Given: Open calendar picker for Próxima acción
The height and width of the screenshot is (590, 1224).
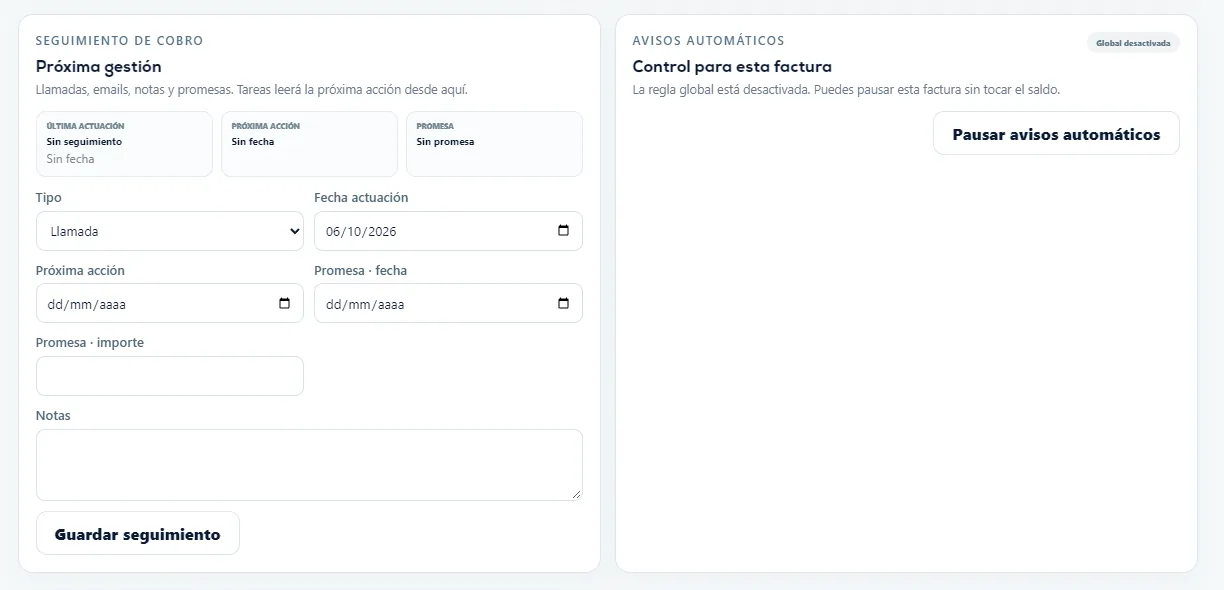Looking at the screenshot, I should pos(284,303).
